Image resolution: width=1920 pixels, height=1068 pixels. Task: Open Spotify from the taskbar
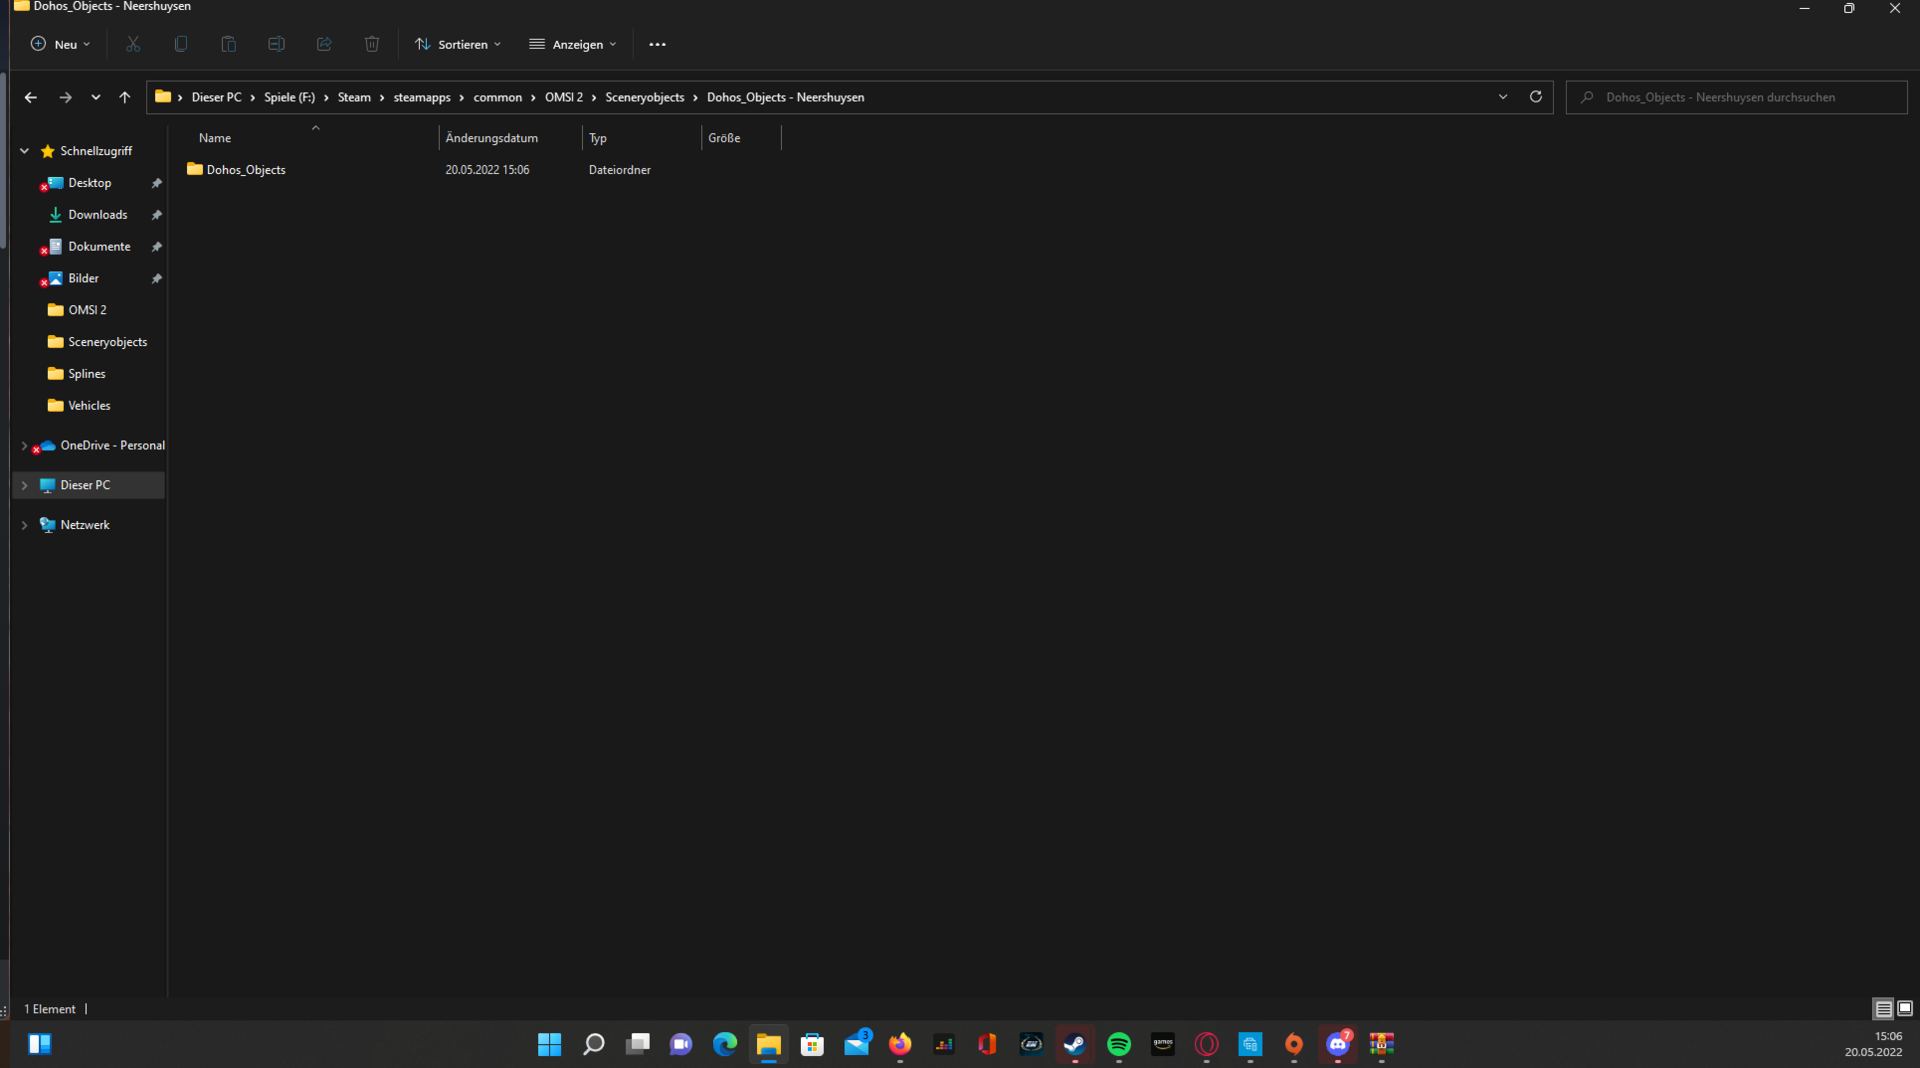pyautogui.click(x=1118, y=1044)
